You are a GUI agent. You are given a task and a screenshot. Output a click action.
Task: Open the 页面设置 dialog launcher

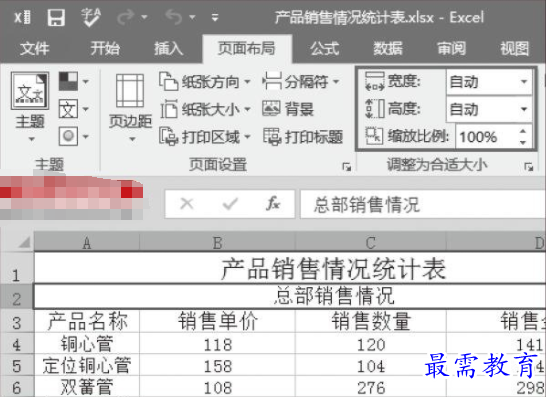(x=347, y=167)
